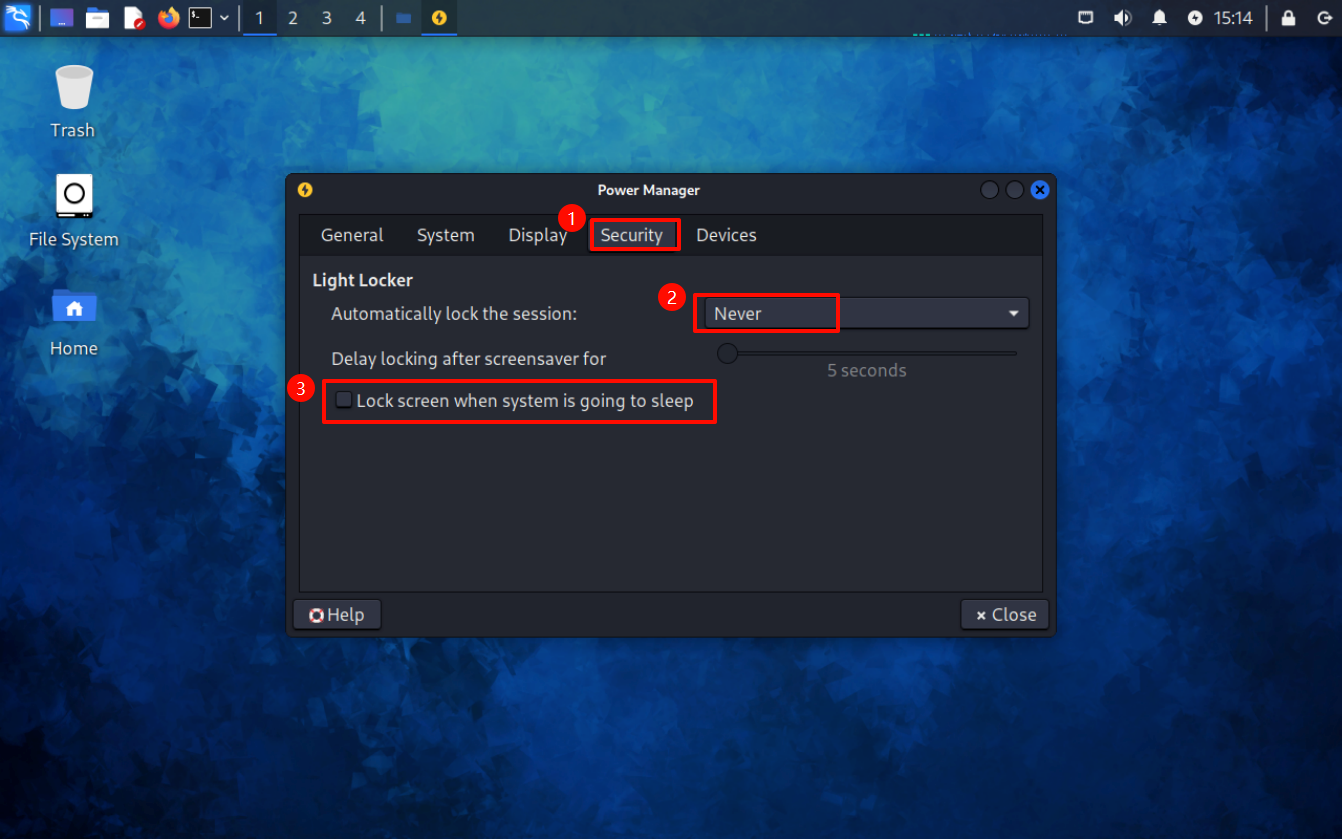Switch to the General tab
Viewport: 1342px width, 839px height.
[x=352, y=235]
